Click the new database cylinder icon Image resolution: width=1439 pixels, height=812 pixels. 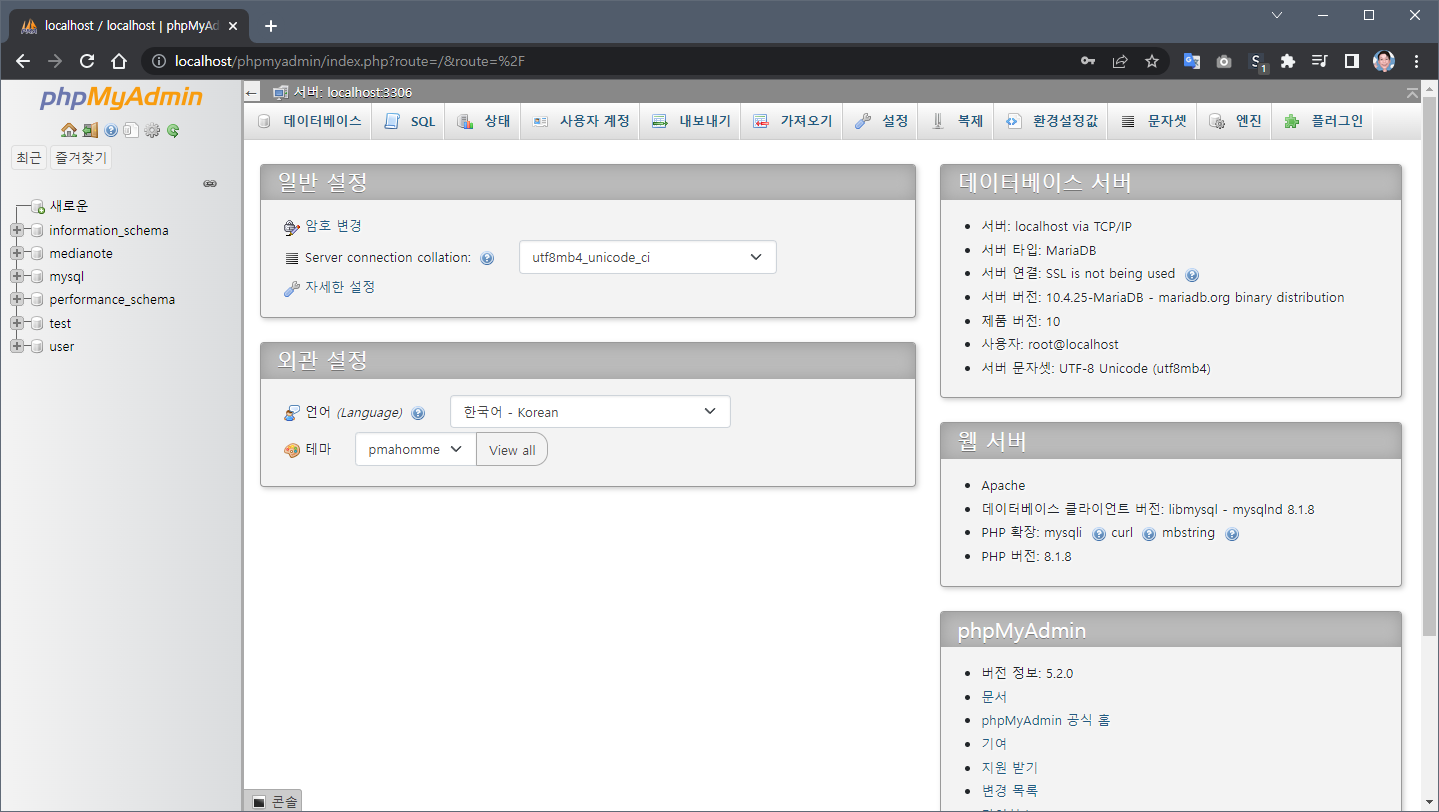(38, 207)
